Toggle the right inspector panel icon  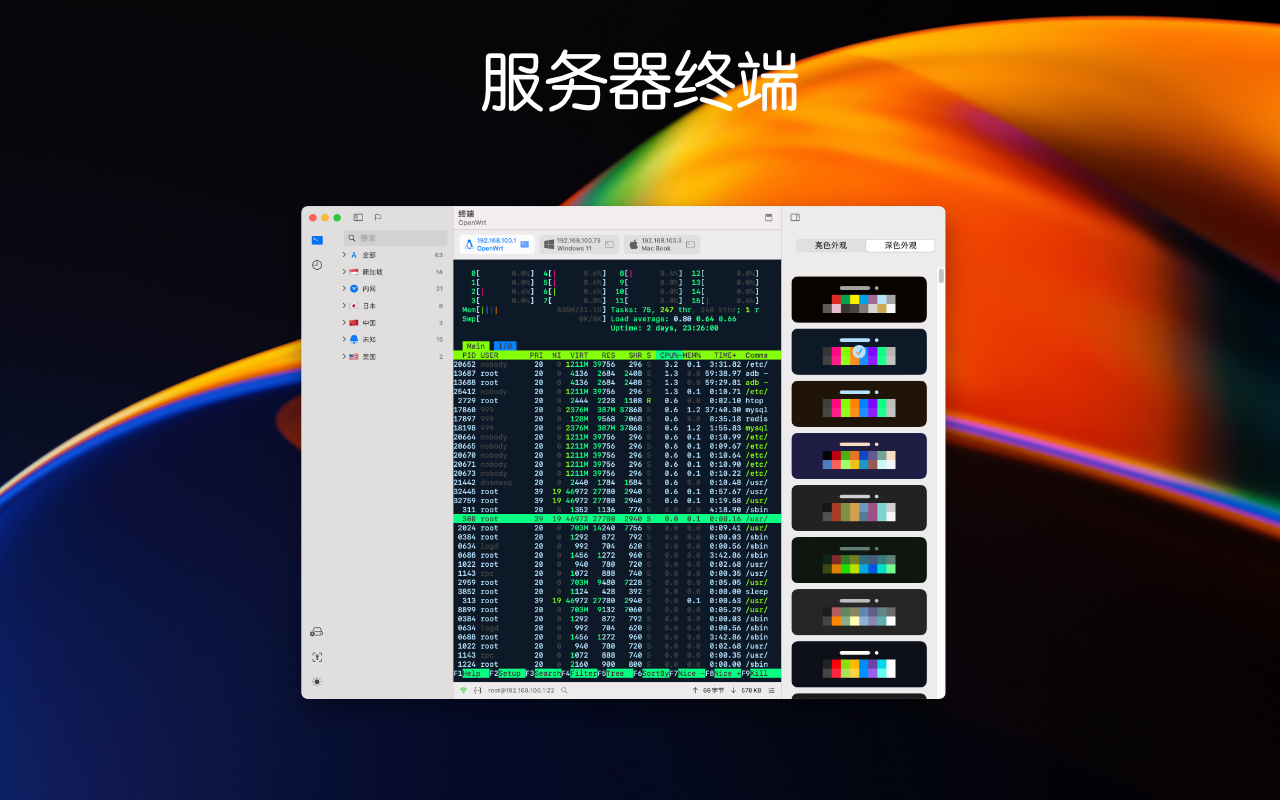pyautogui.click(x=795, y=217)
